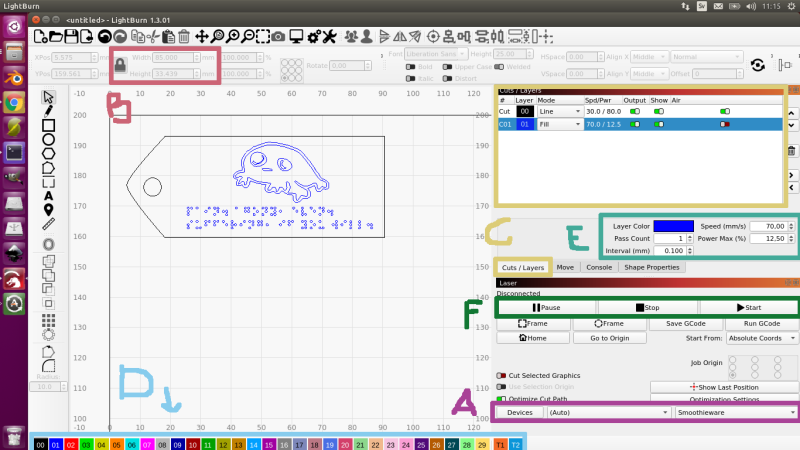Cut selection with the scissors icon
Screen dimensions: 800x450
click(153, 37)
